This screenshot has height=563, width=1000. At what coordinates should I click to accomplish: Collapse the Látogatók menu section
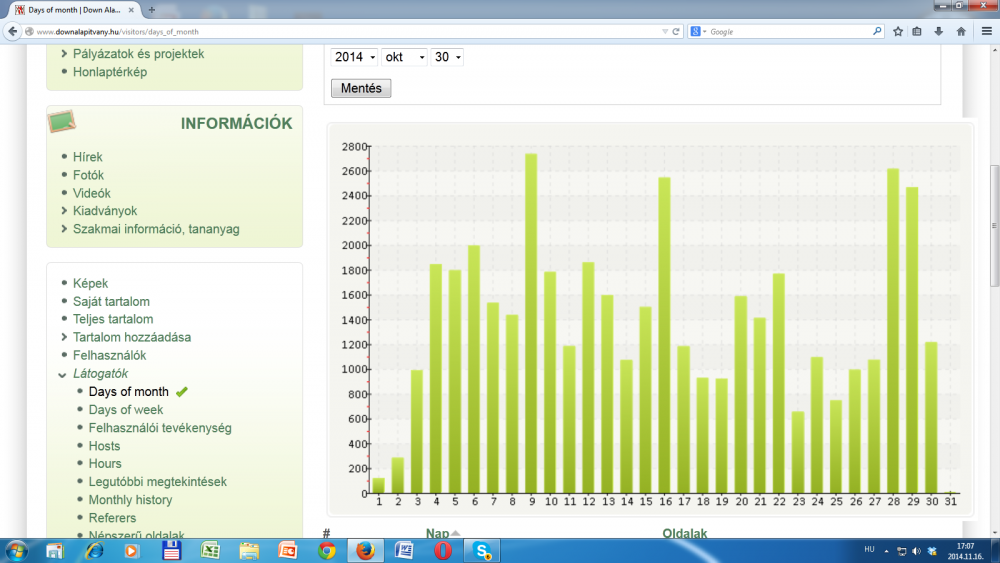coord(100,373)
